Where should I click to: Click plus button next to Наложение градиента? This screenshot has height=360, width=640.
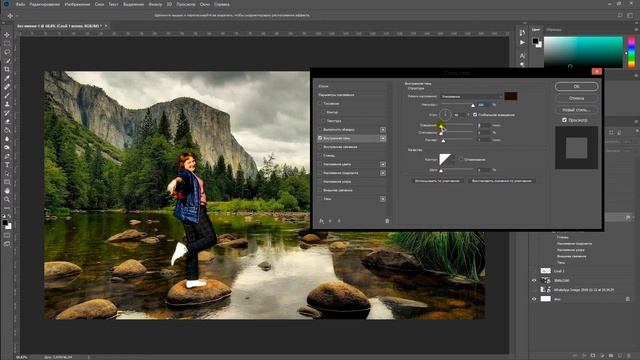click(x=383, y=173)
